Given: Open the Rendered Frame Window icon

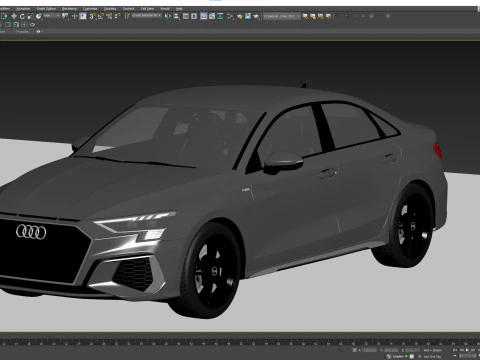Looking at the screenshot, I should (248, 16).
